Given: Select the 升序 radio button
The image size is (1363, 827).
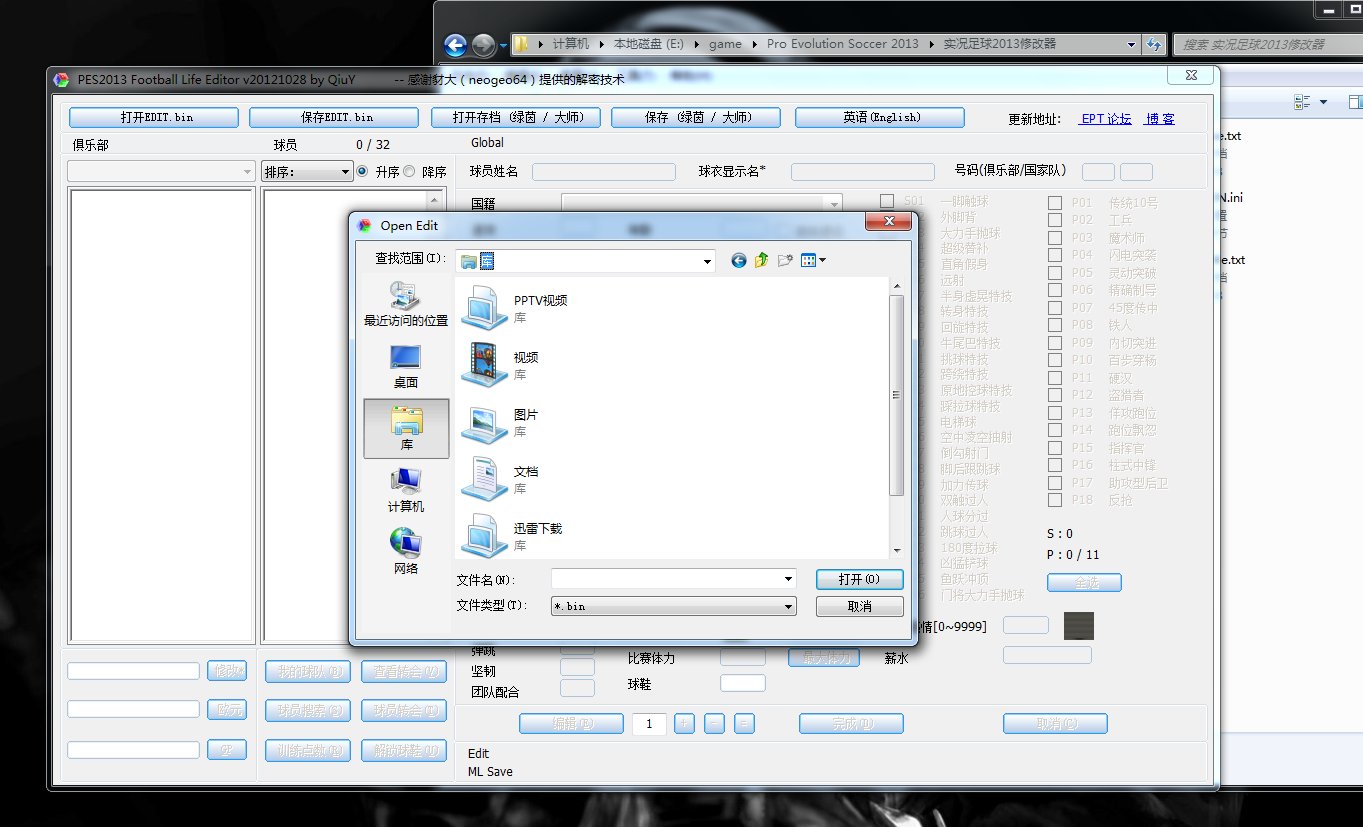Looking at the screenshot, I should click(362, 172).
